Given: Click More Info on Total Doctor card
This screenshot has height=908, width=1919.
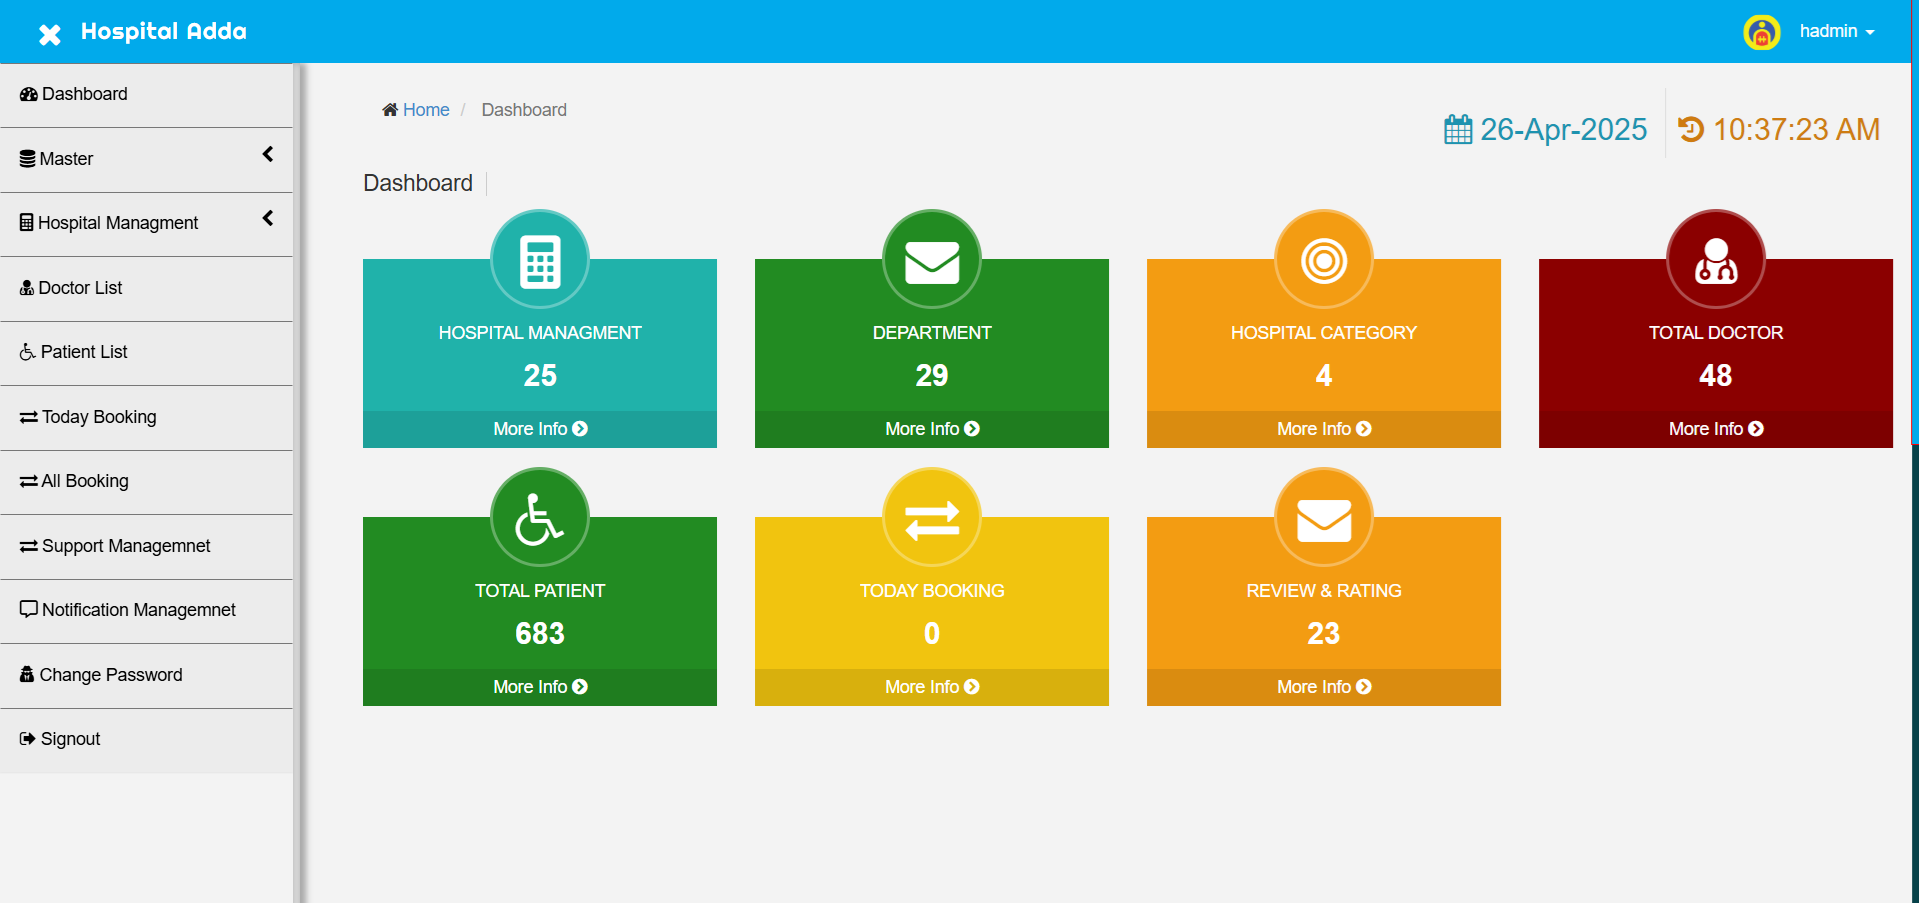Looking at the screenshot, I should pos(1715,429).
